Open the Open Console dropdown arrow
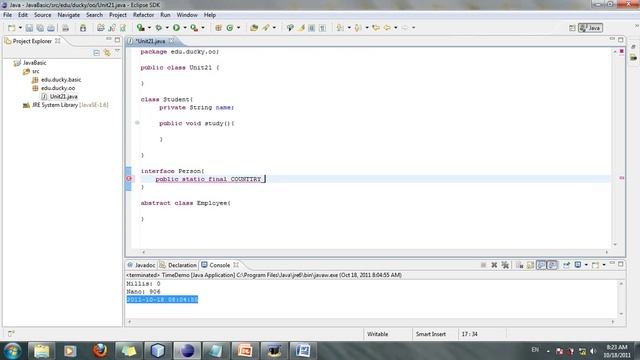This screenshot has width=640, height=360. pyautogui.click(x=604, y=265)
